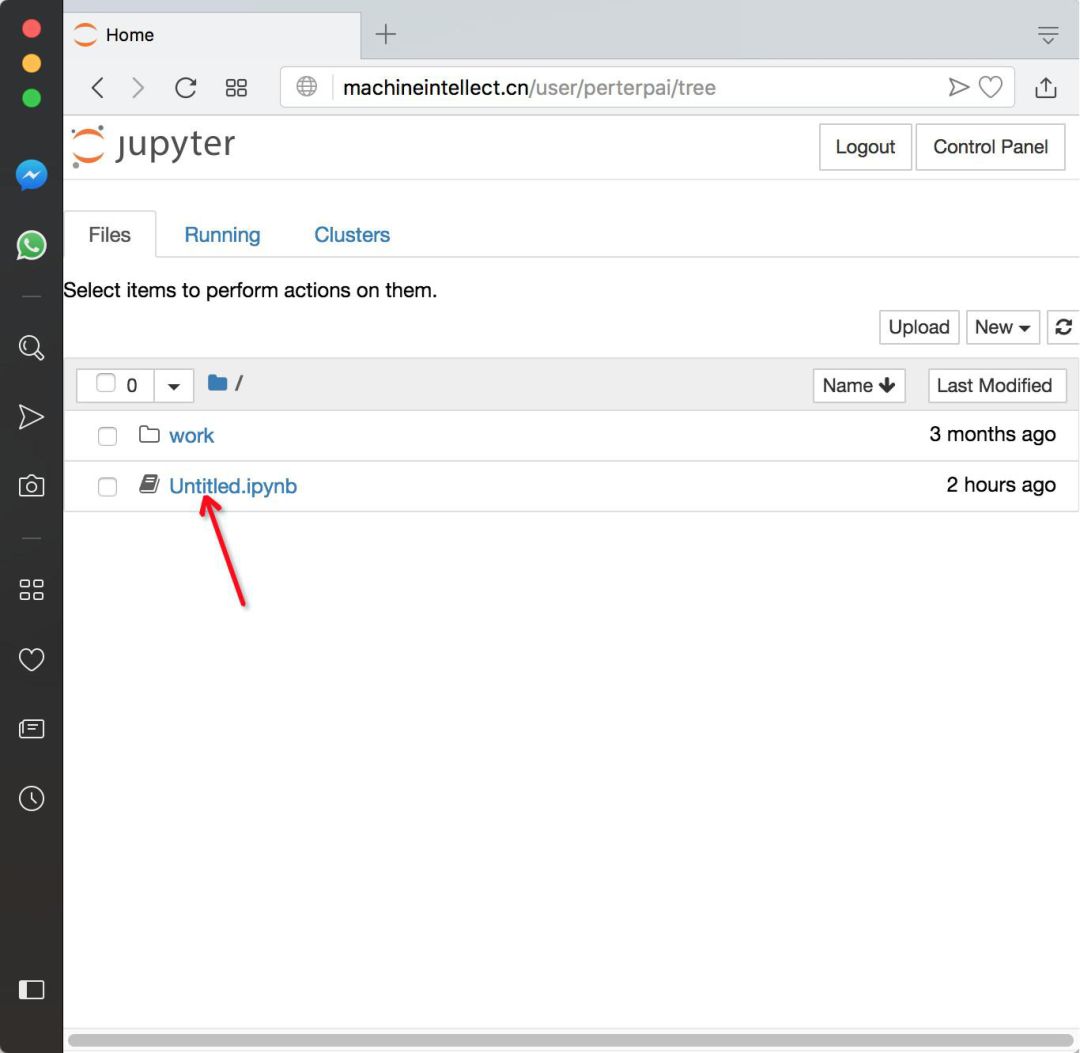1080x1053 pixels.
Task: Click the root folder icon in breadcrumb
Action: click(x=217, y=383)
